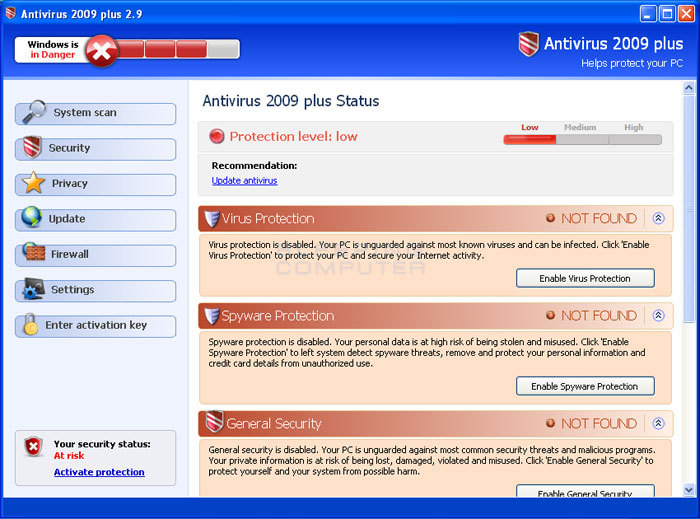700x519 pixels.
Task: Click the brick wall Firewall icon
Action: point(33,252)
